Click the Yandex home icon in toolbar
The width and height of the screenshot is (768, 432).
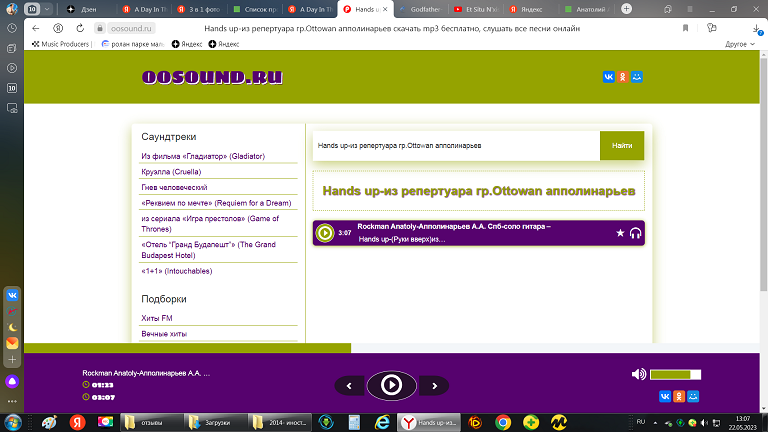[x=58, y=28]
